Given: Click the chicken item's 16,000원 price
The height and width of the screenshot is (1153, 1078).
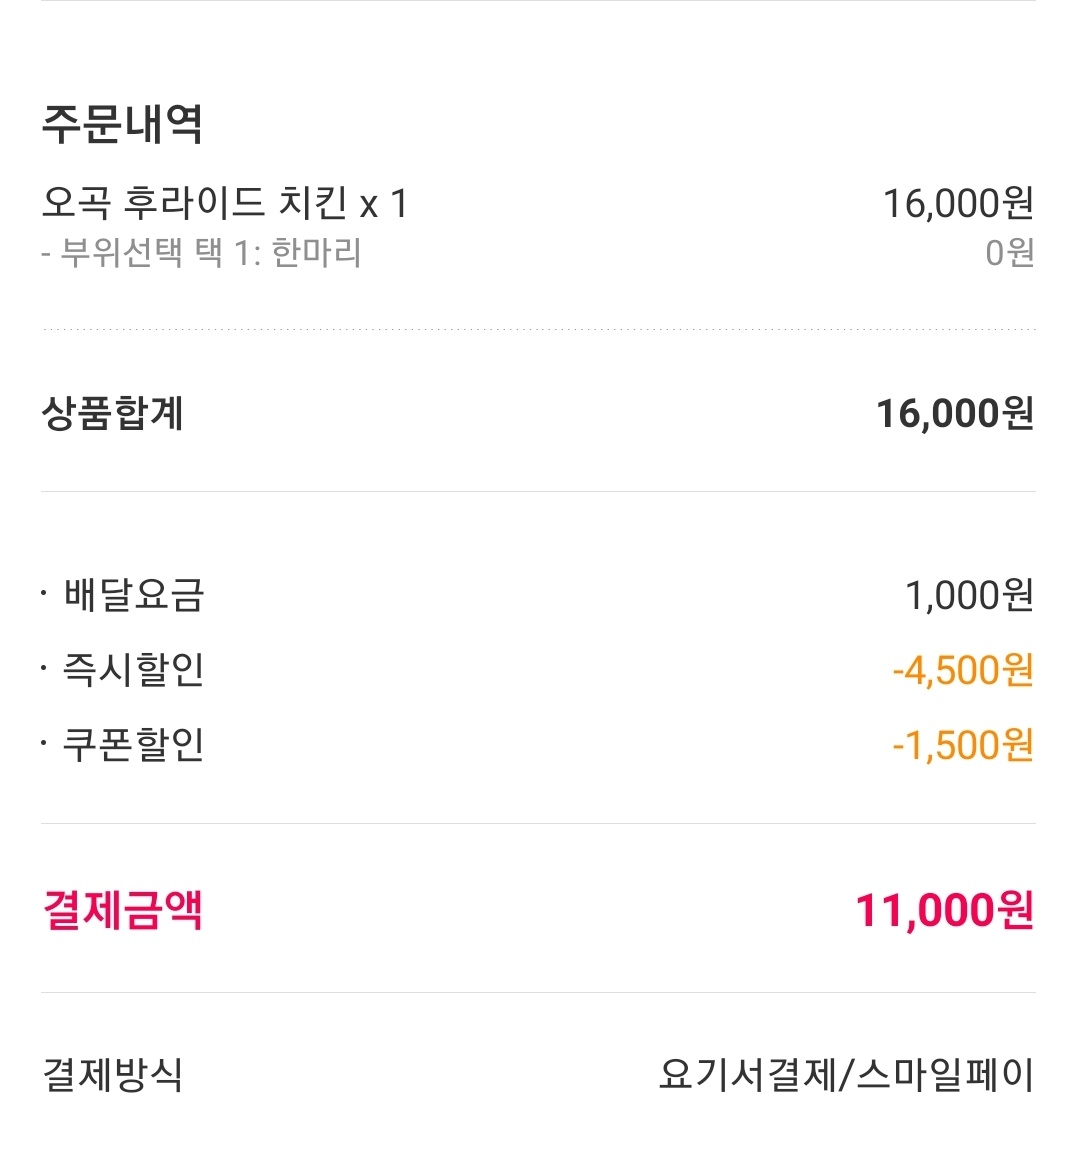Looking at the screenshot, I should tap(957, 203).
